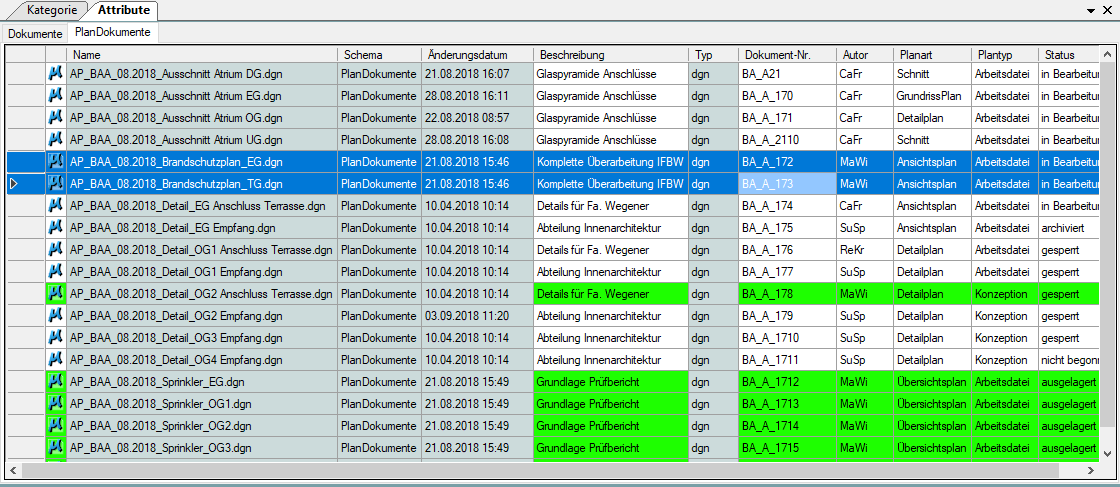Sort by the Typ column header
Image resolution: width=1120 pixels, height=487 pixels.
coord(714,55)
